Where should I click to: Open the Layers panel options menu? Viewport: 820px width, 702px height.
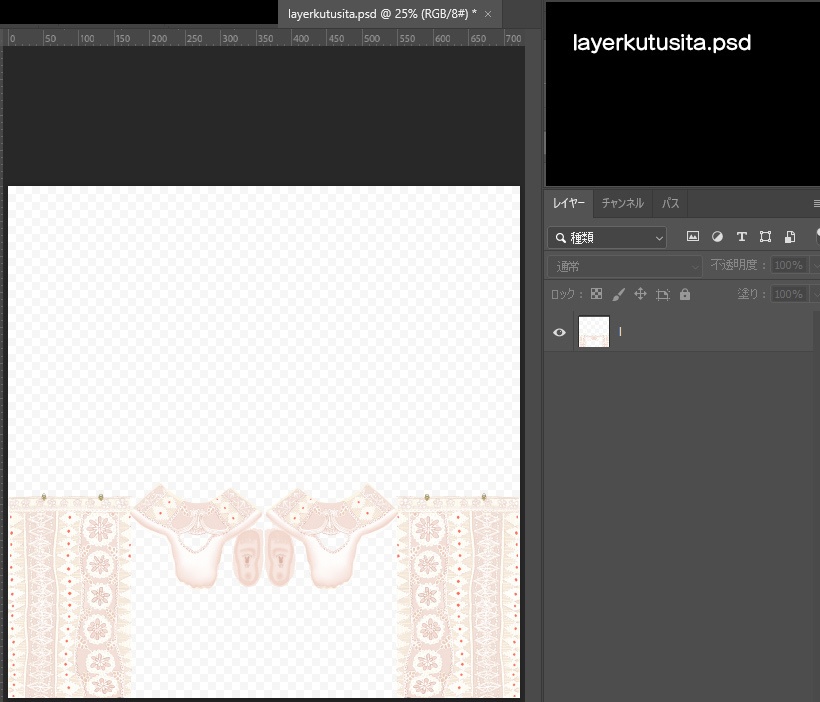[x=816, y=203]
